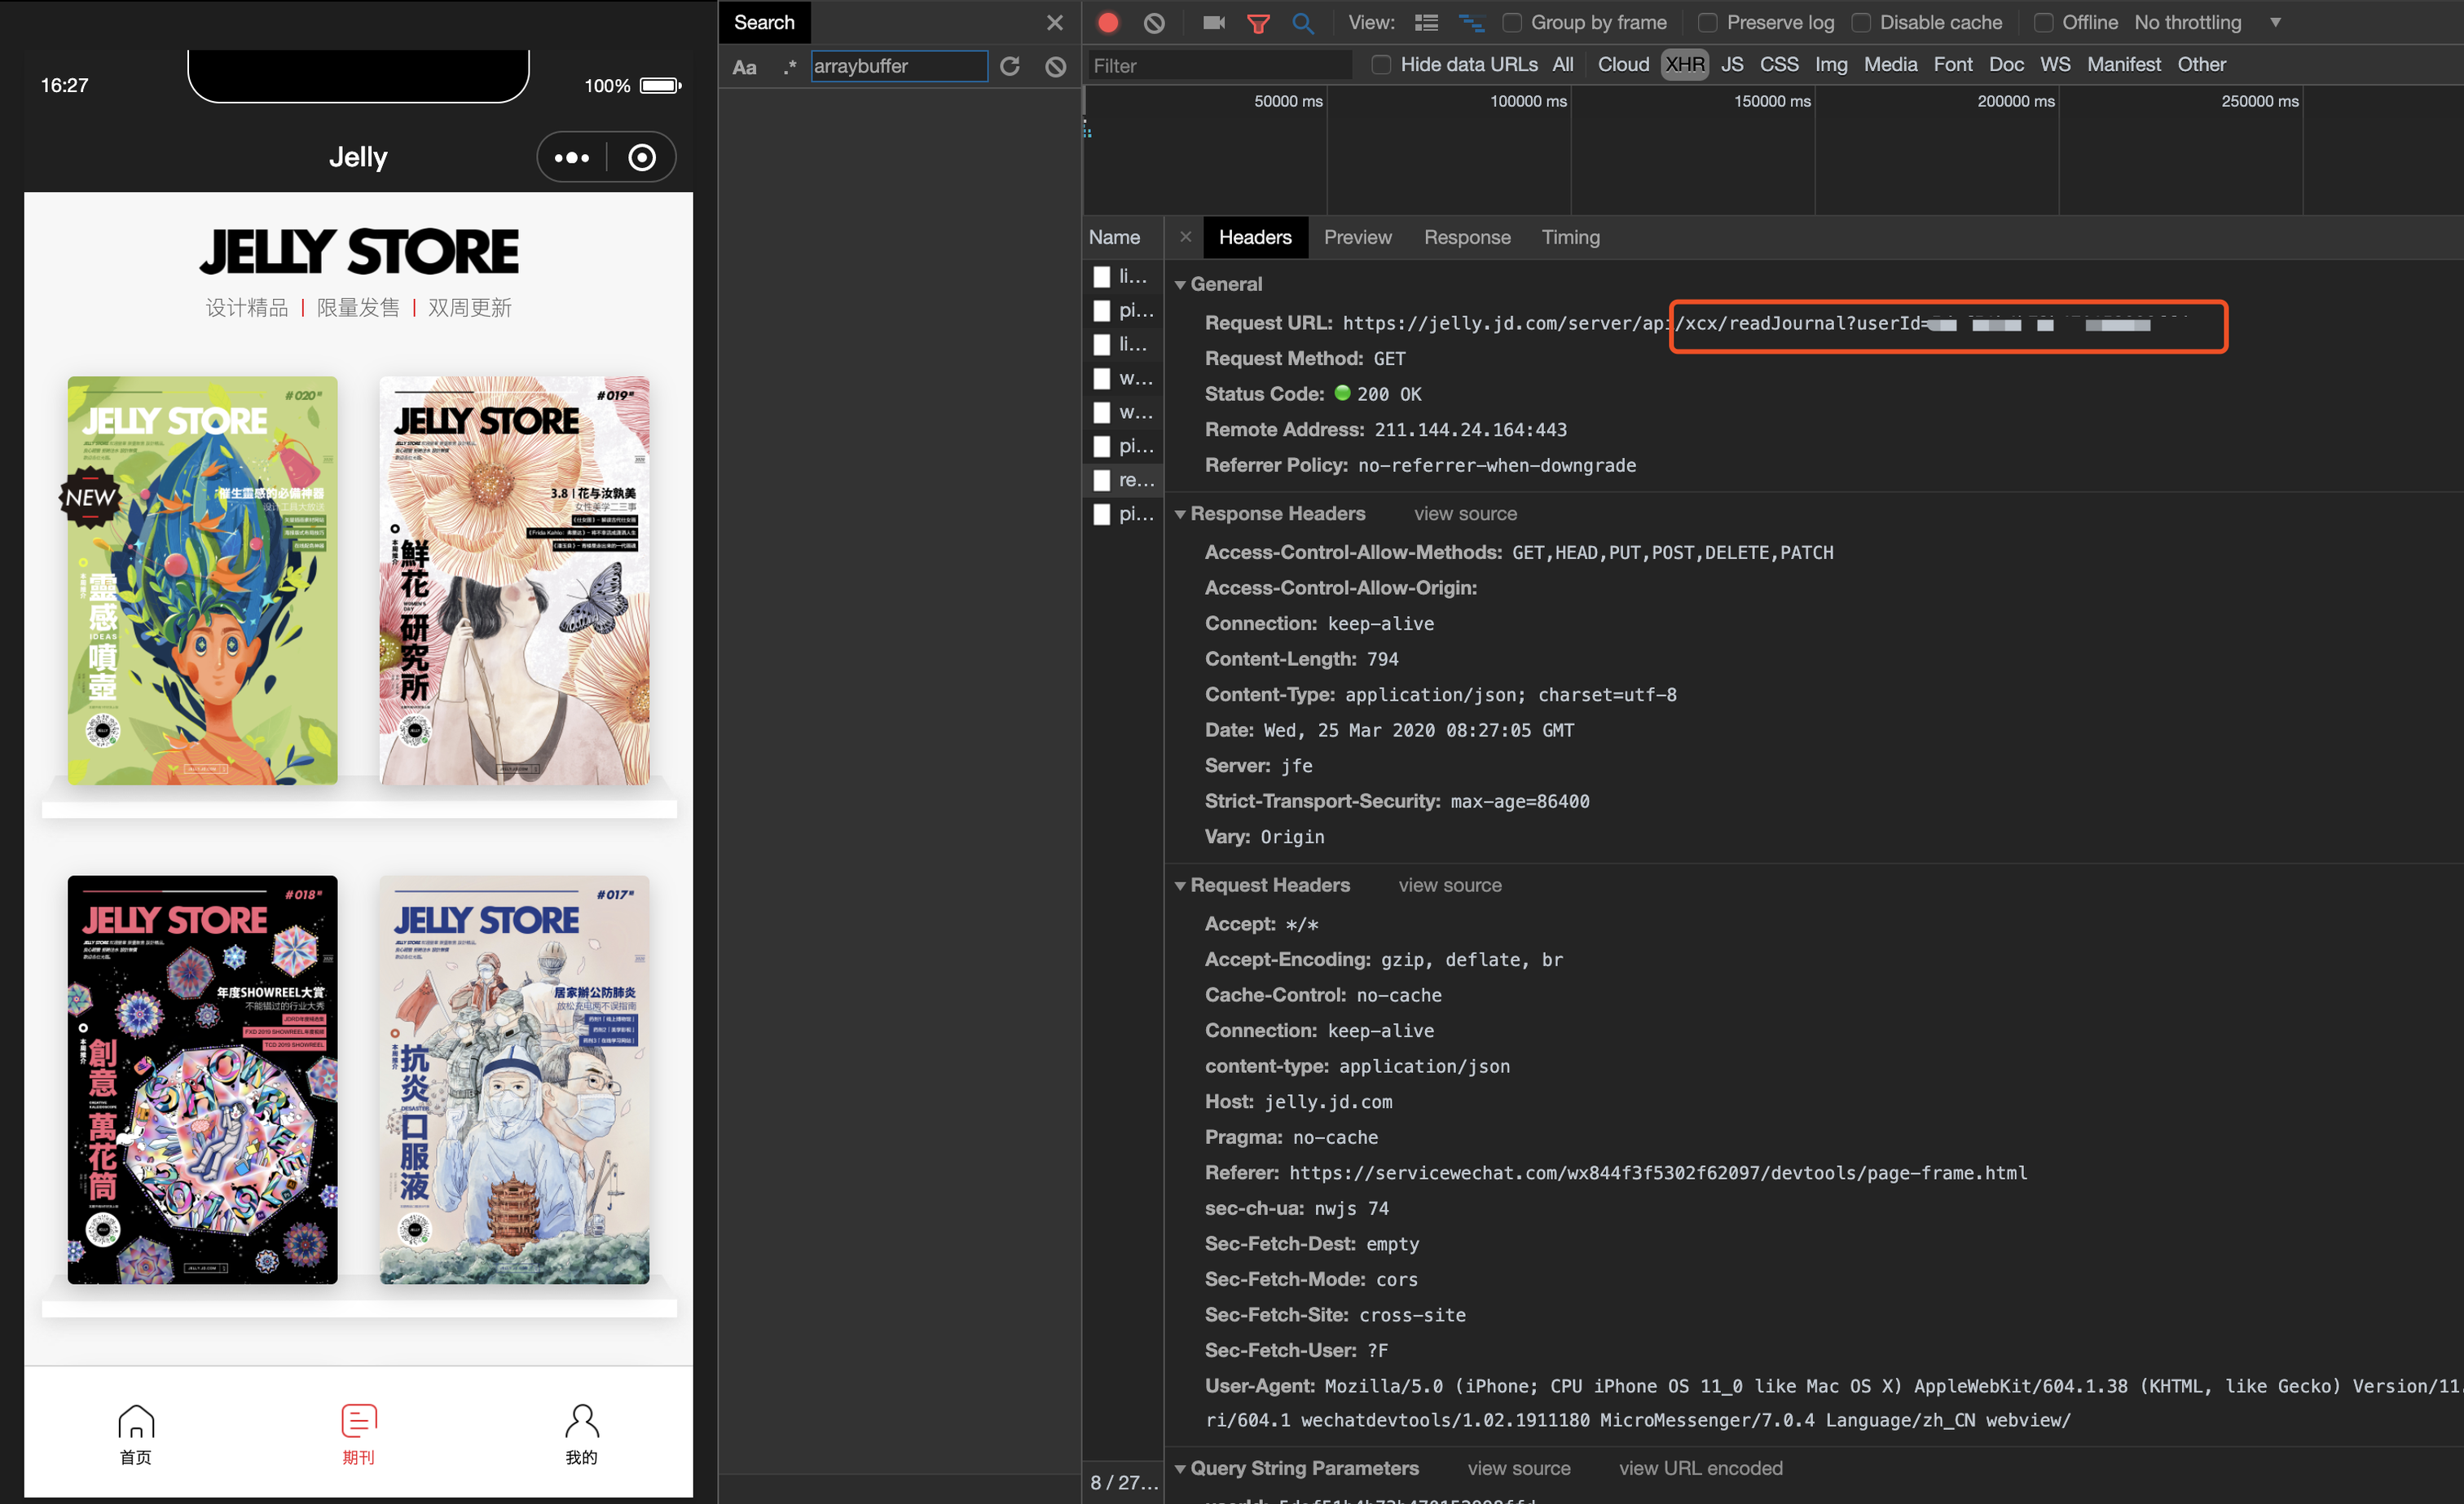This screenshot has height=1504, width=2464.
Task: Tick the Hide data URLs checkbox
Action: [1381, 65]
